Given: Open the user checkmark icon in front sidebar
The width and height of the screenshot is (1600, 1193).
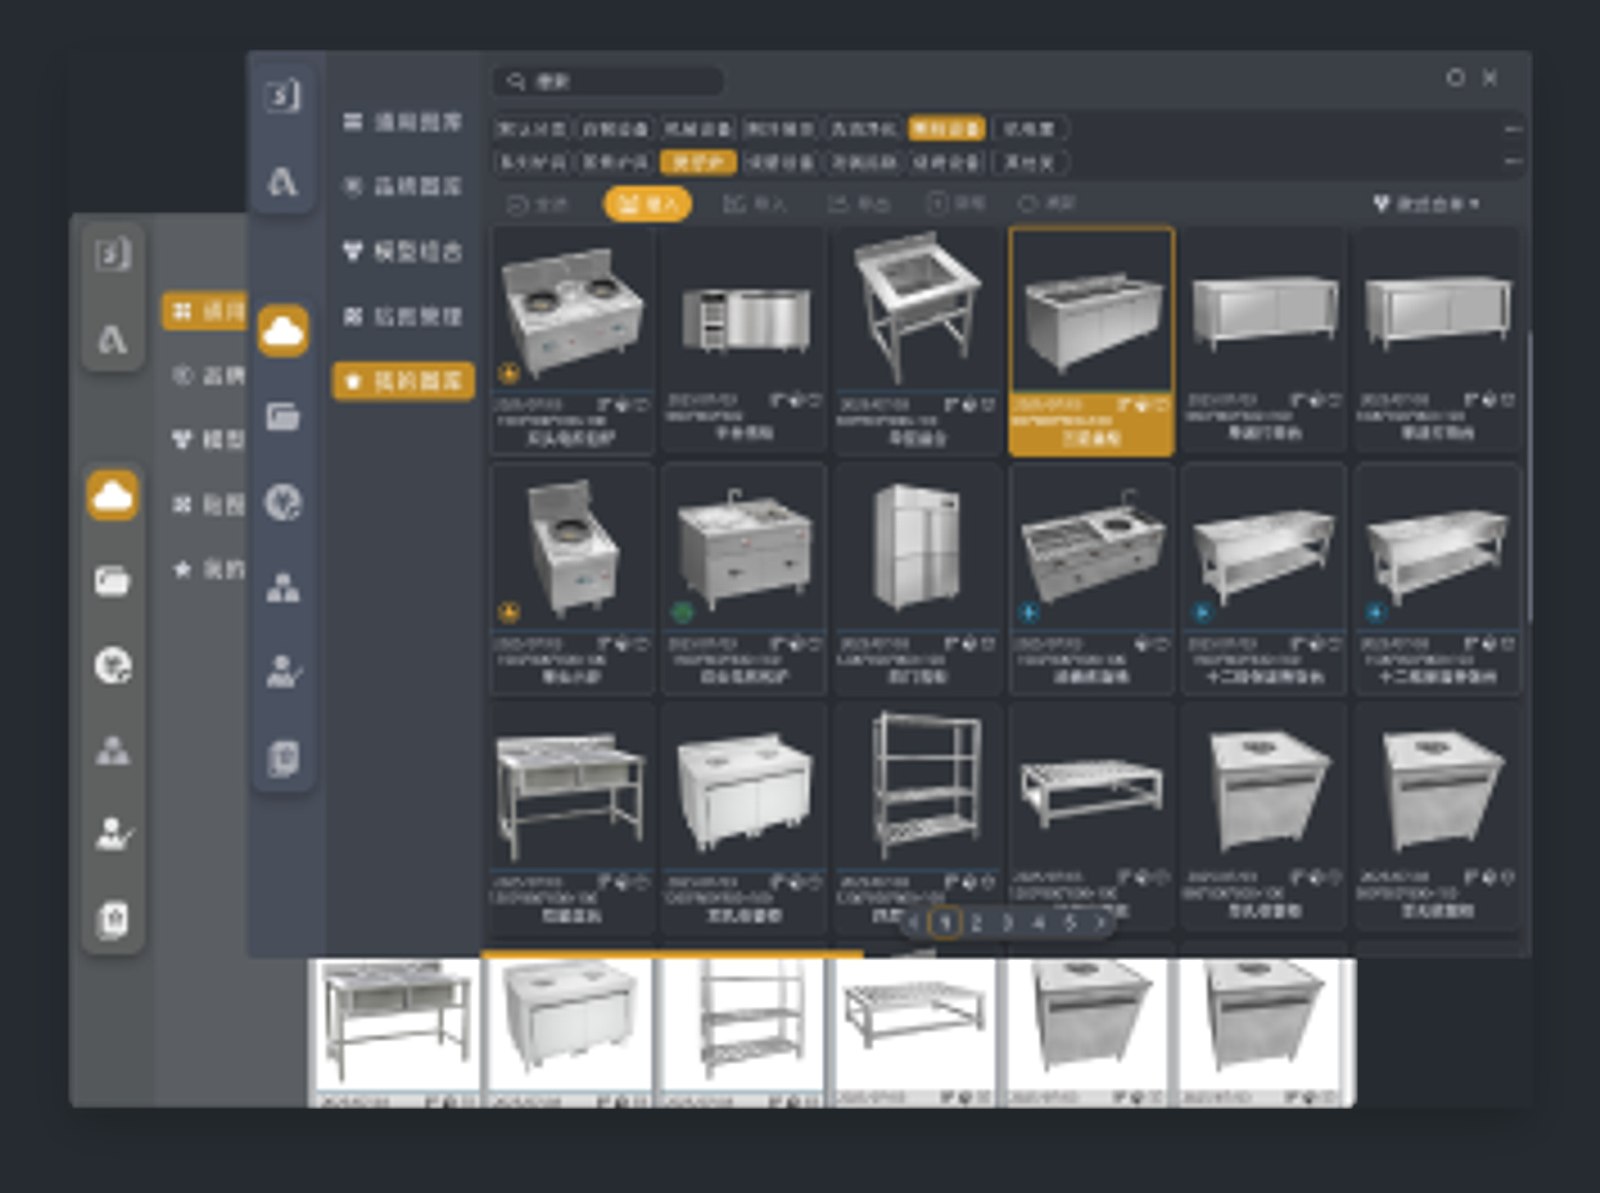Looking at the screenshot, I should 284,671.
